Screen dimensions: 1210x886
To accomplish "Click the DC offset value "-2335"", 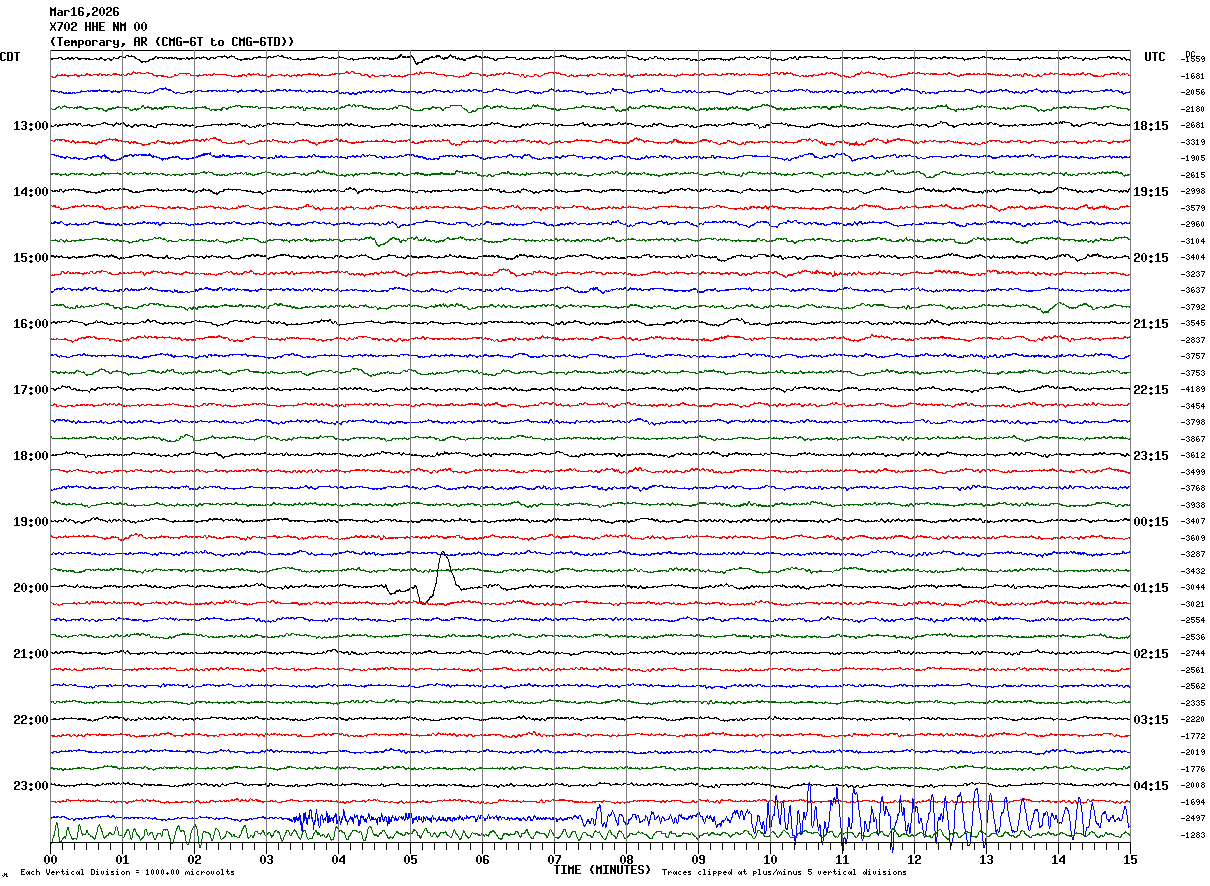I will (1193, 703).
